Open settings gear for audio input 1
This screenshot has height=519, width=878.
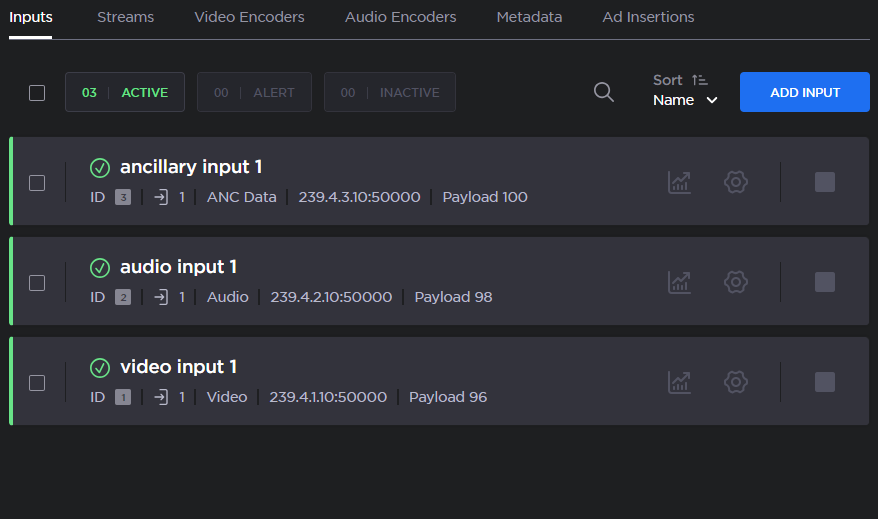tap(736, 282)
